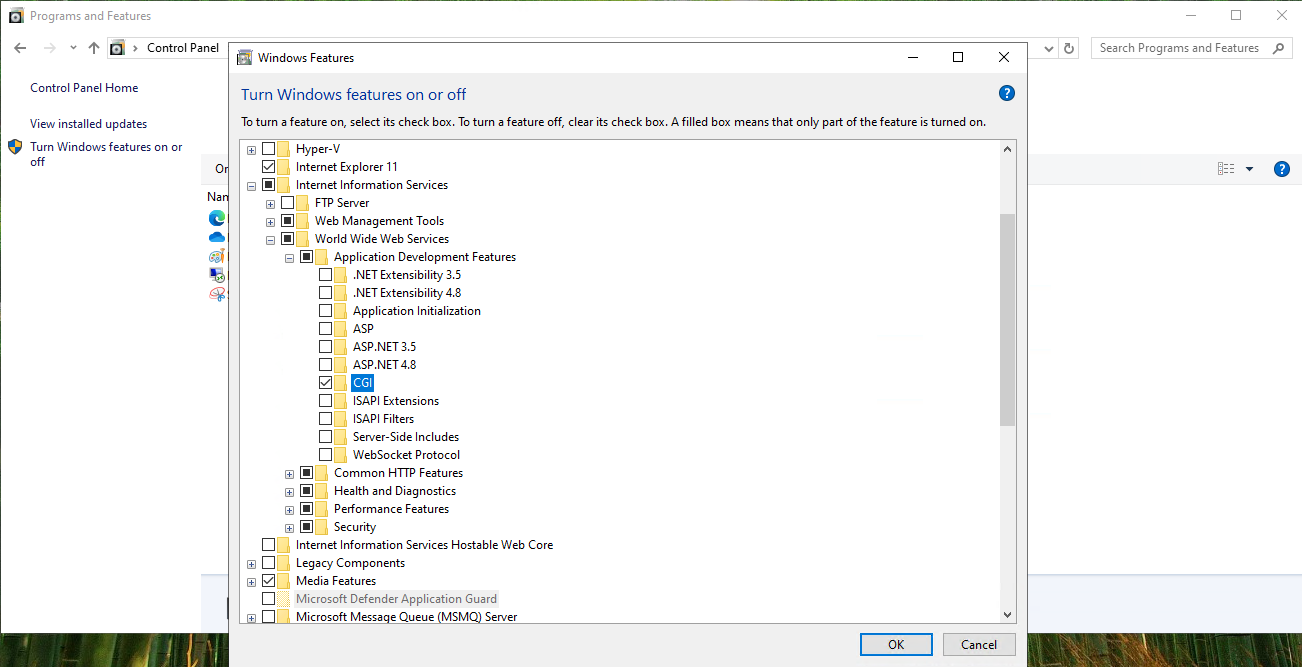Click the search magnifier in Programs and Features

tap(1278, 48)
